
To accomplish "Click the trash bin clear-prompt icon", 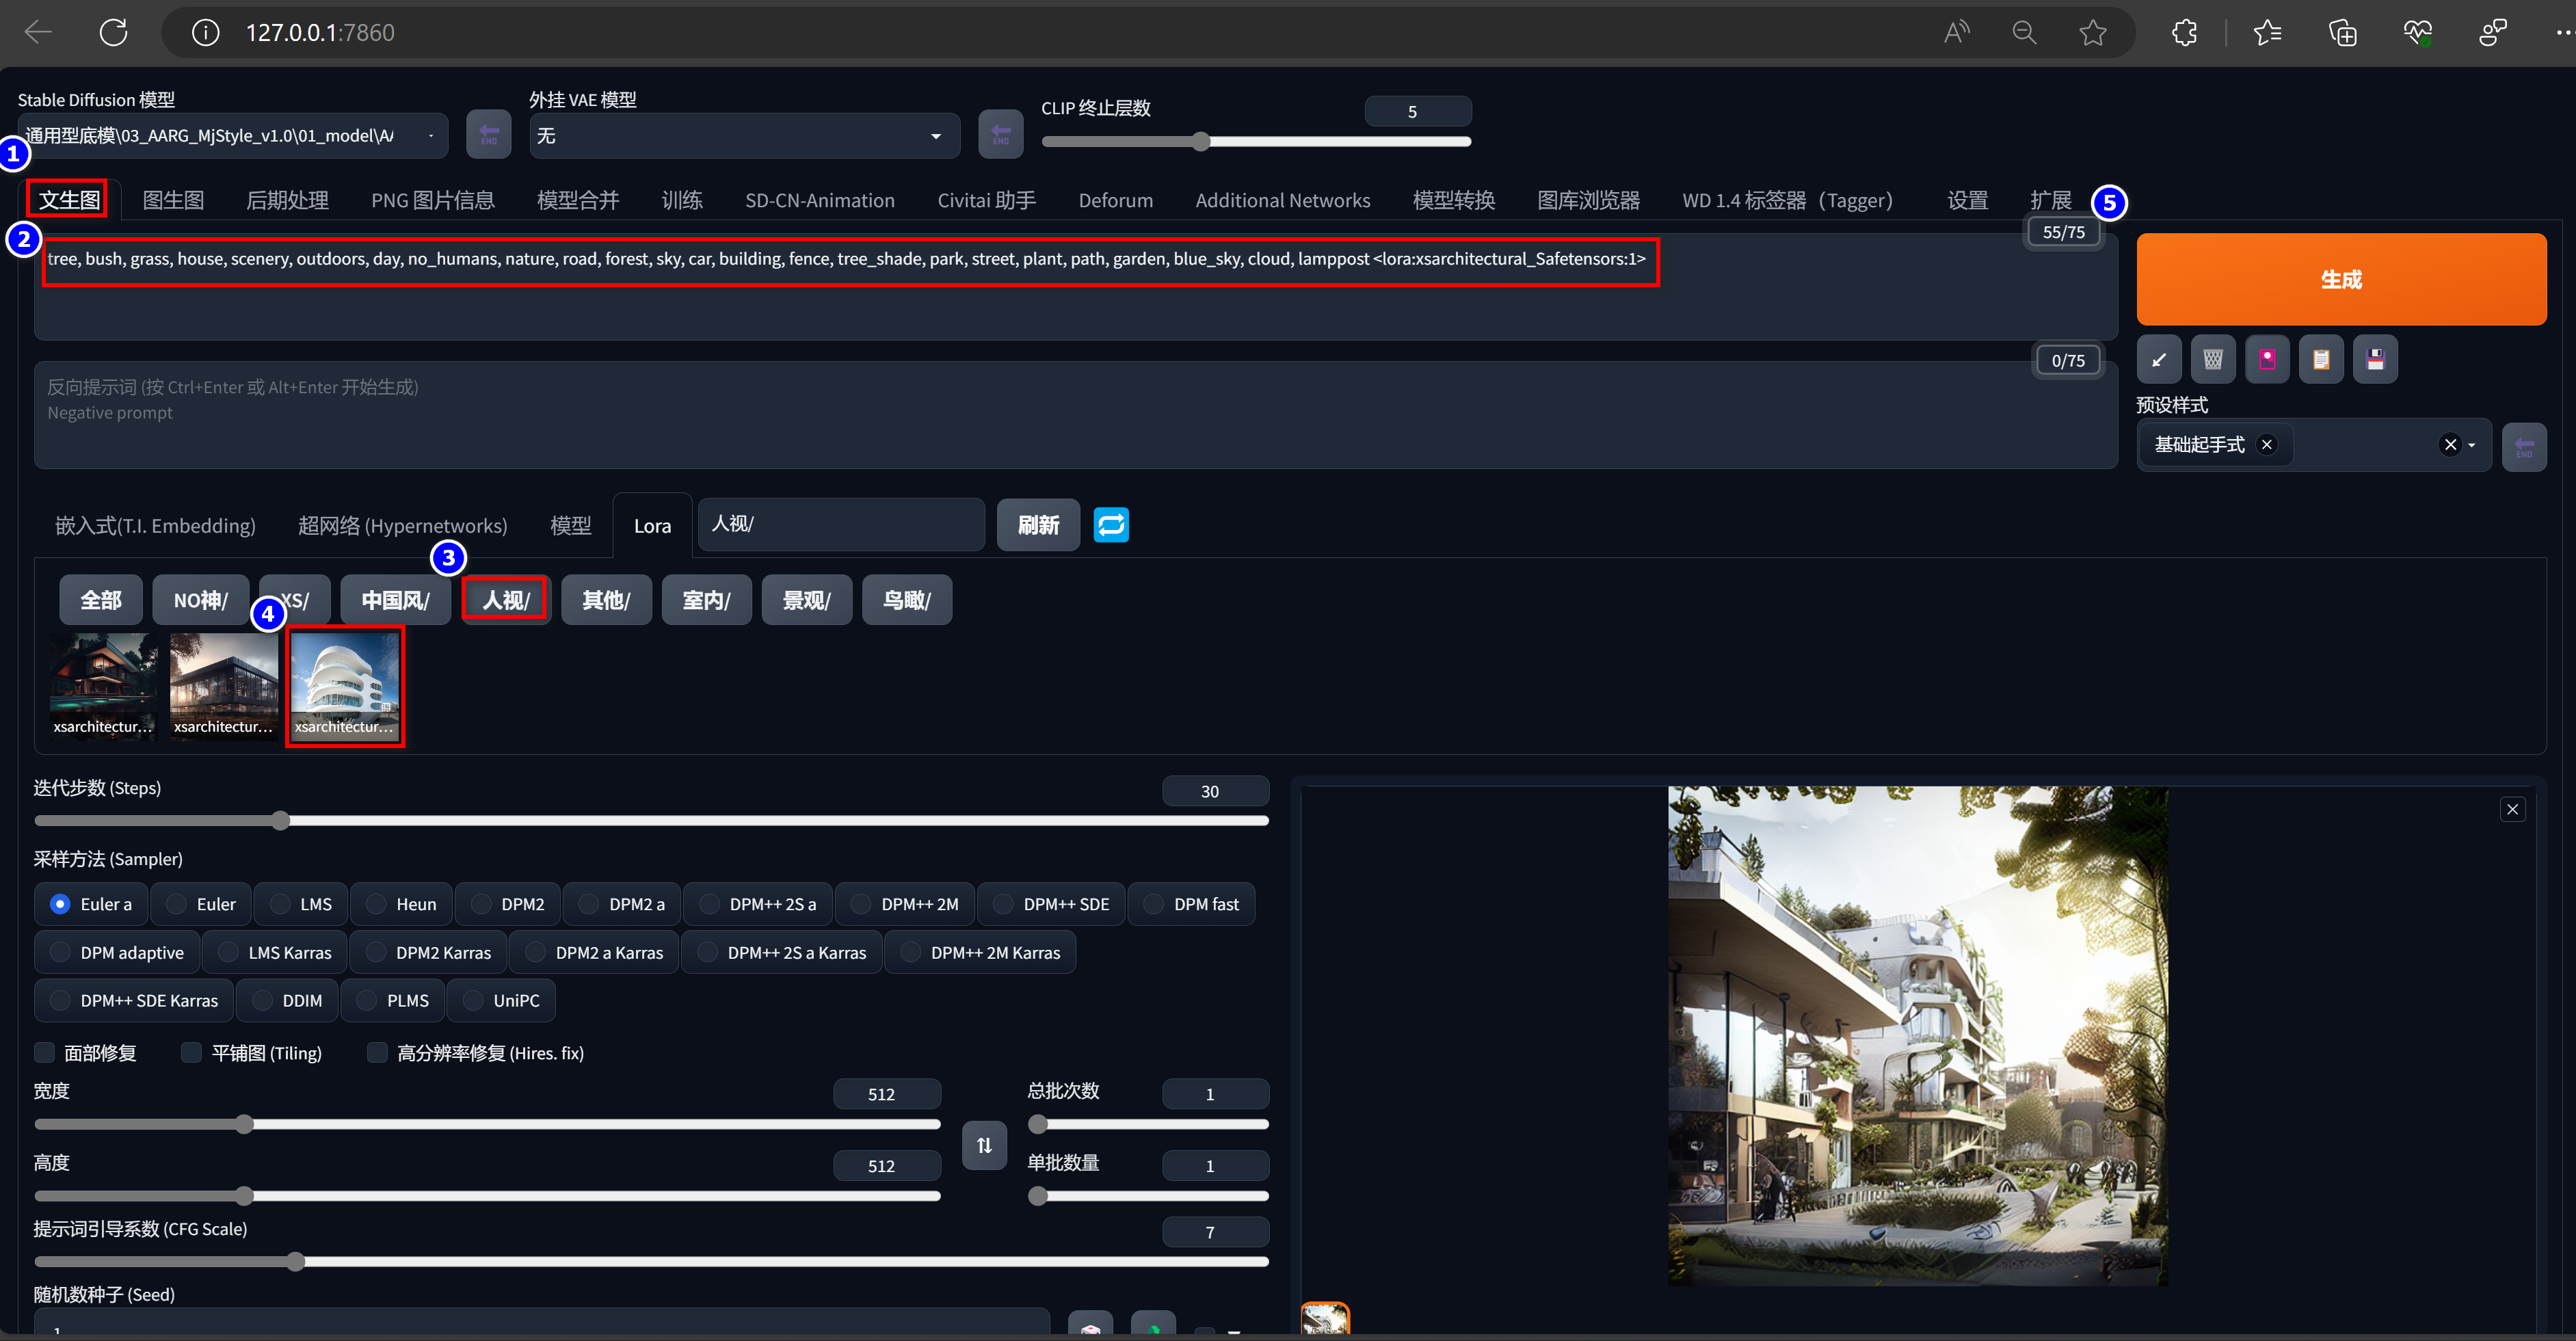I will tap(2212, 360).
